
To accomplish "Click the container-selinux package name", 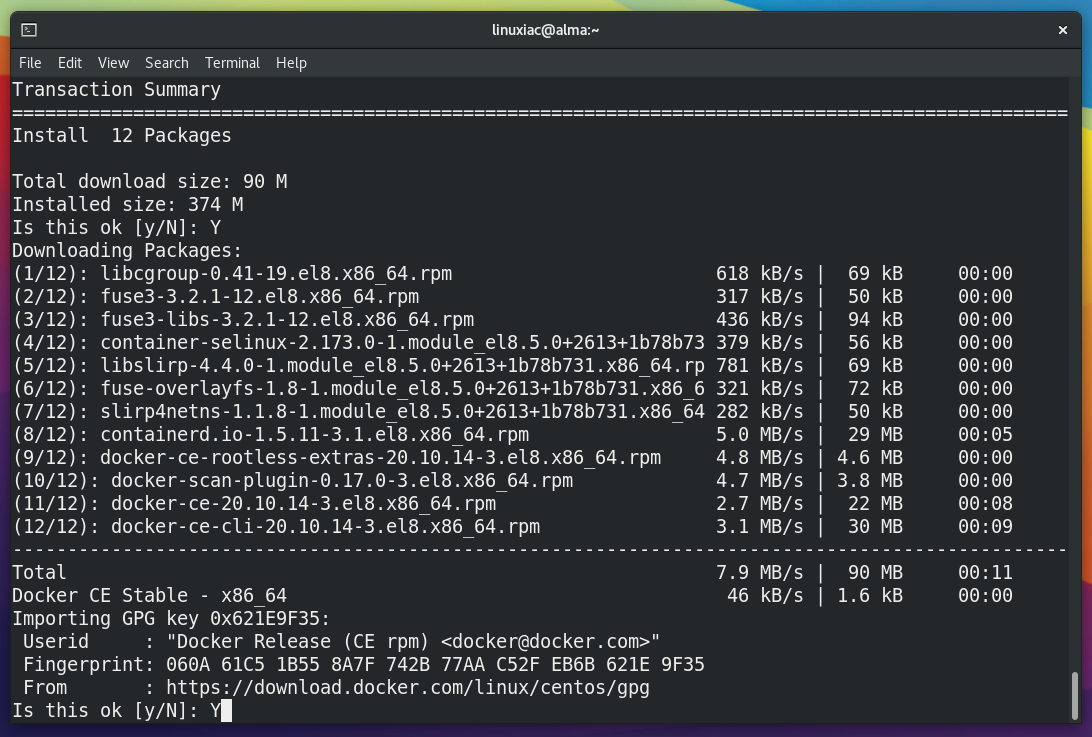I will (403, 343).
